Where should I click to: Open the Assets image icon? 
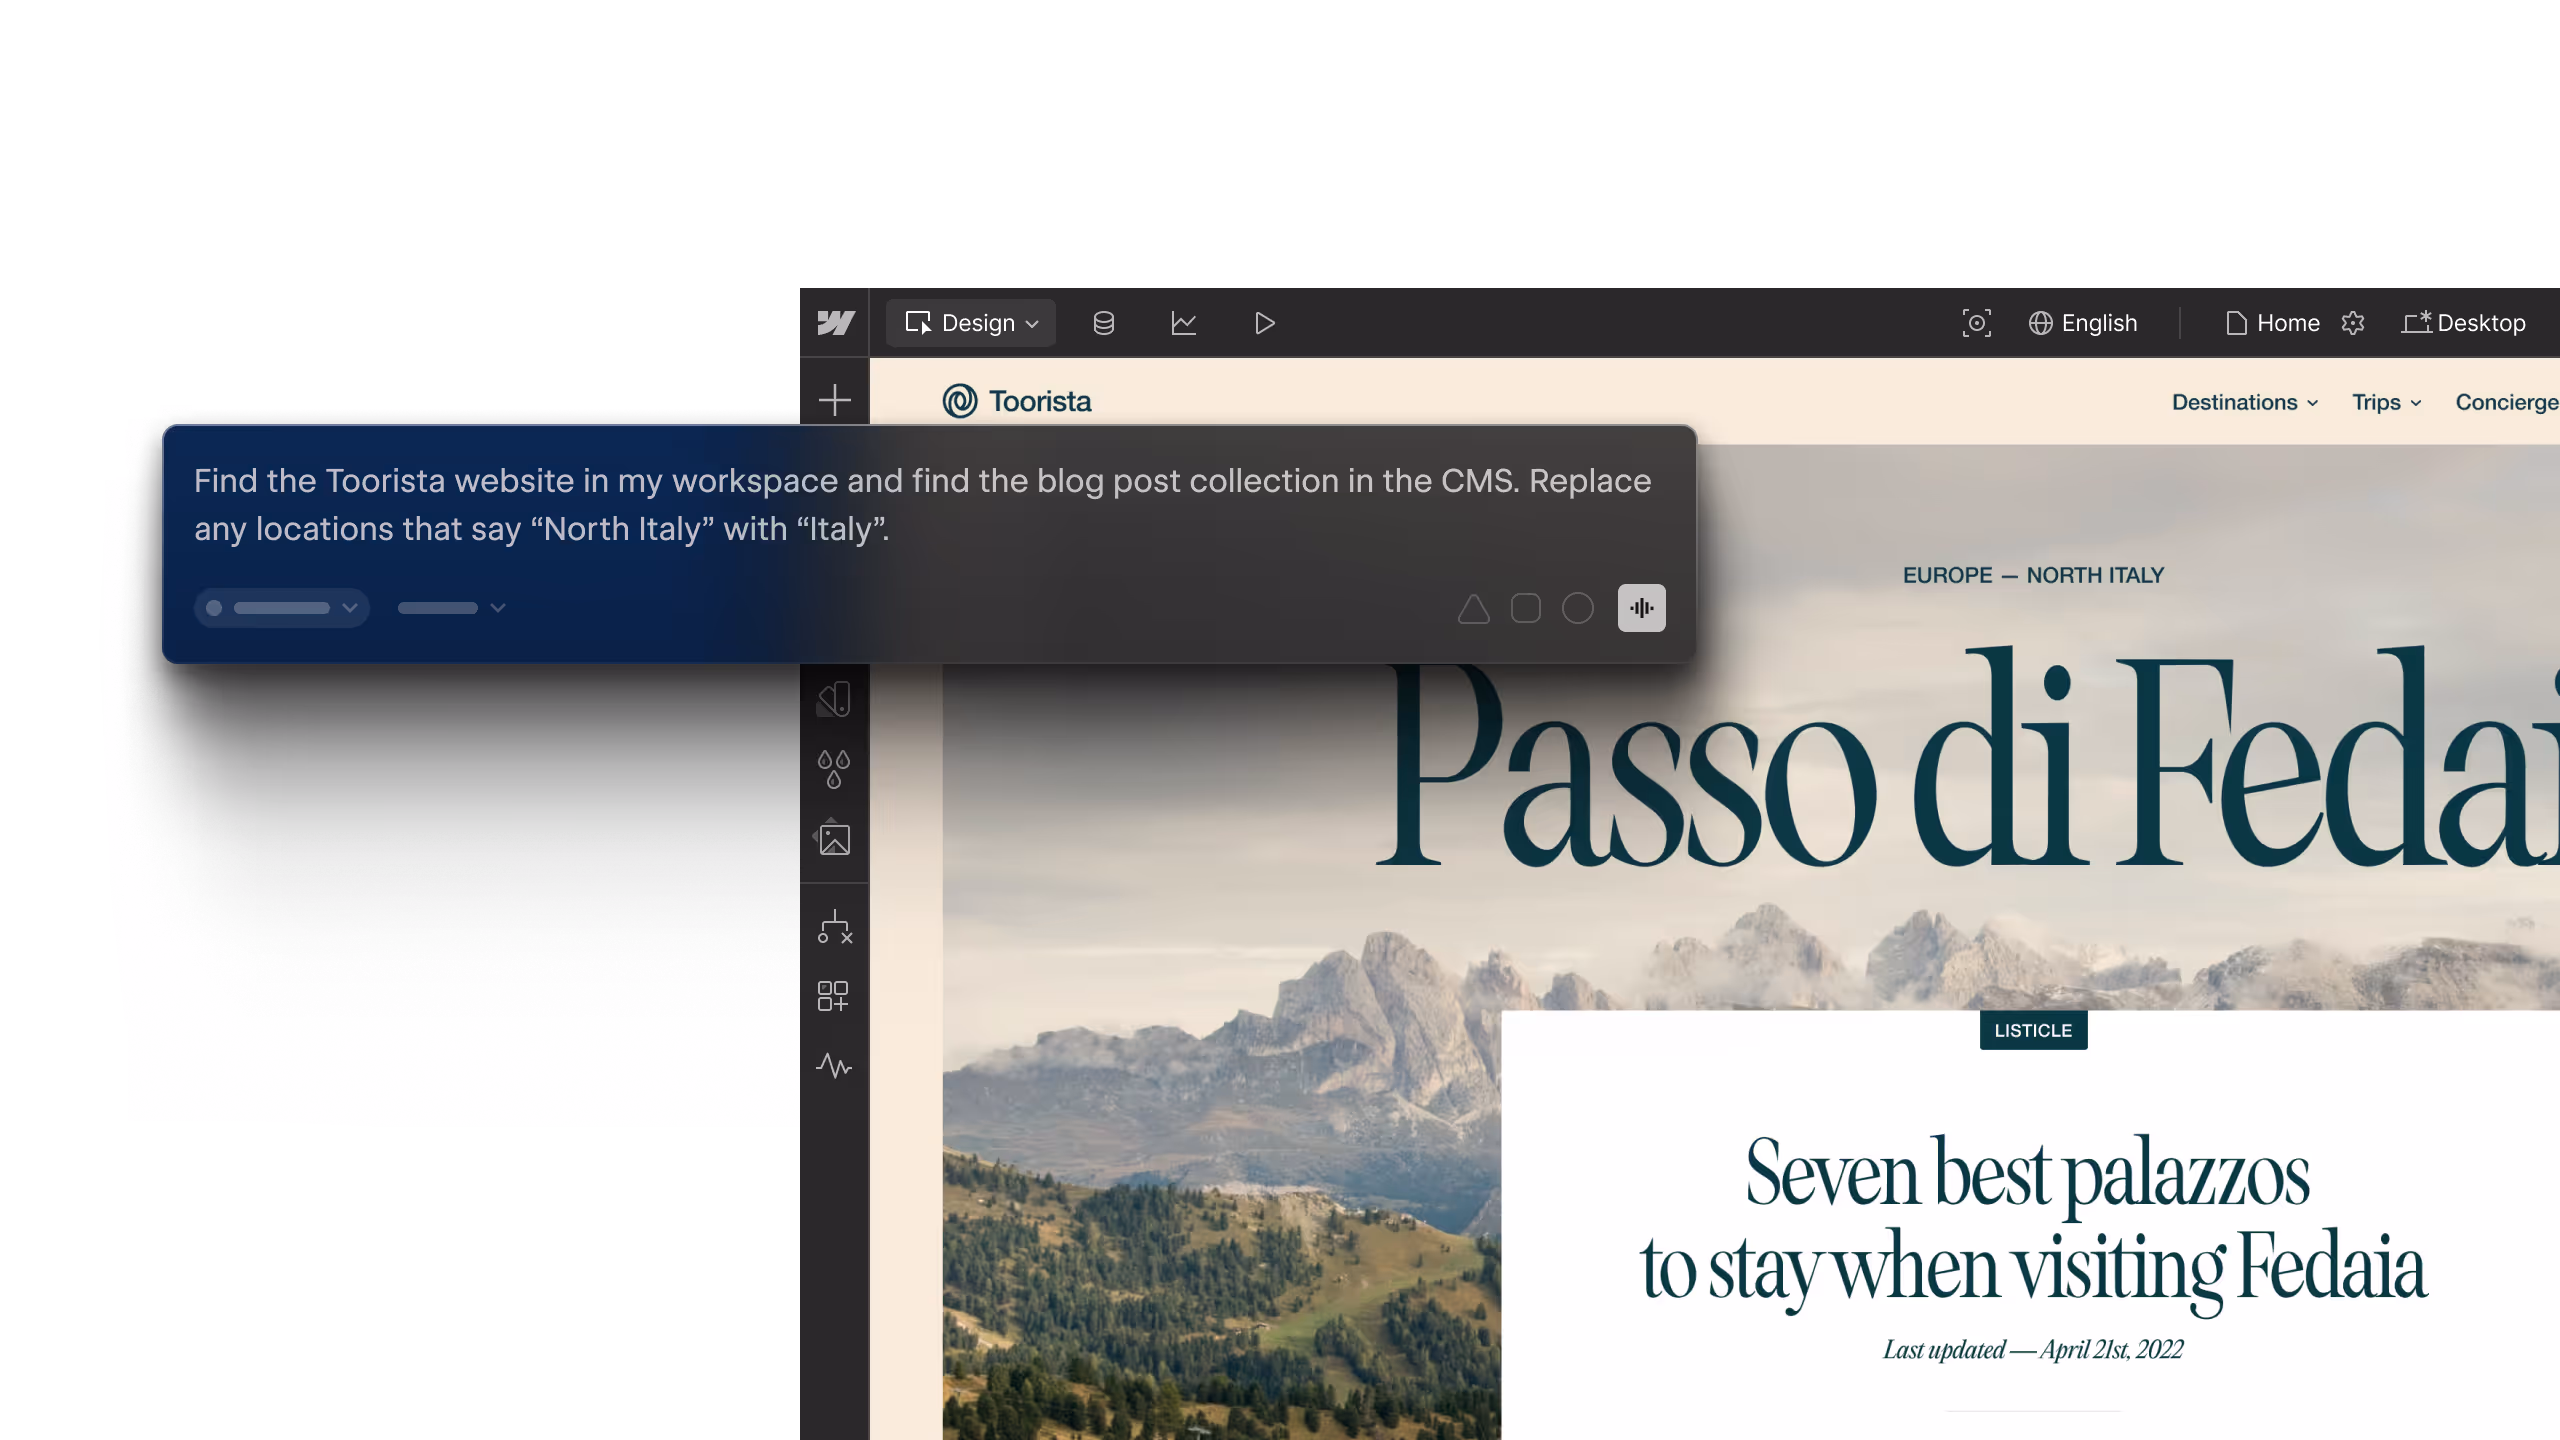834,838
